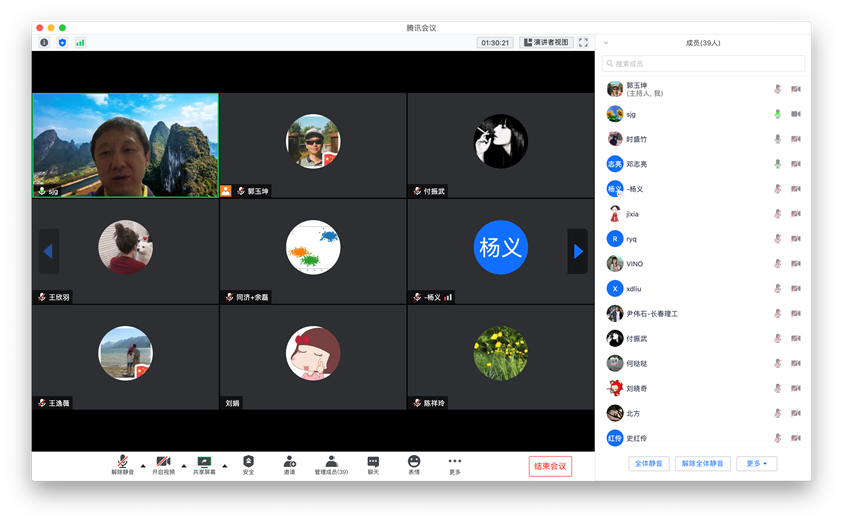Unmute yourself with the 解除静音 microphone
The width and height of the screenshot is (843, 523).
pos(122,463)
